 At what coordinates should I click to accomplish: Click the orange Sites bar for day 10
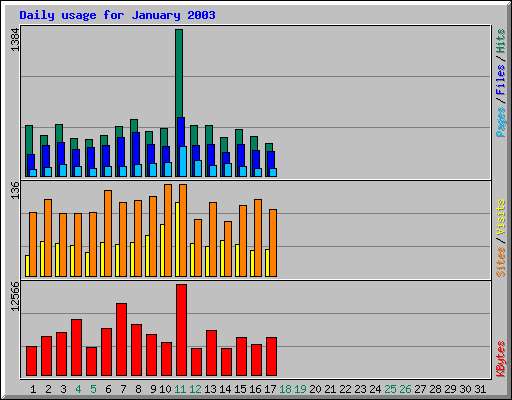[x=168, y=230]
